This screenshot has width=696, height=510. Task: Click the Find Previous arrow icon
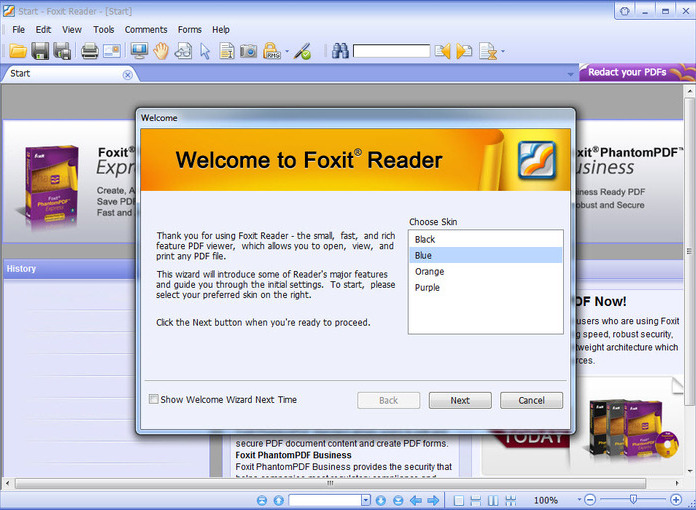coord(443,51)
